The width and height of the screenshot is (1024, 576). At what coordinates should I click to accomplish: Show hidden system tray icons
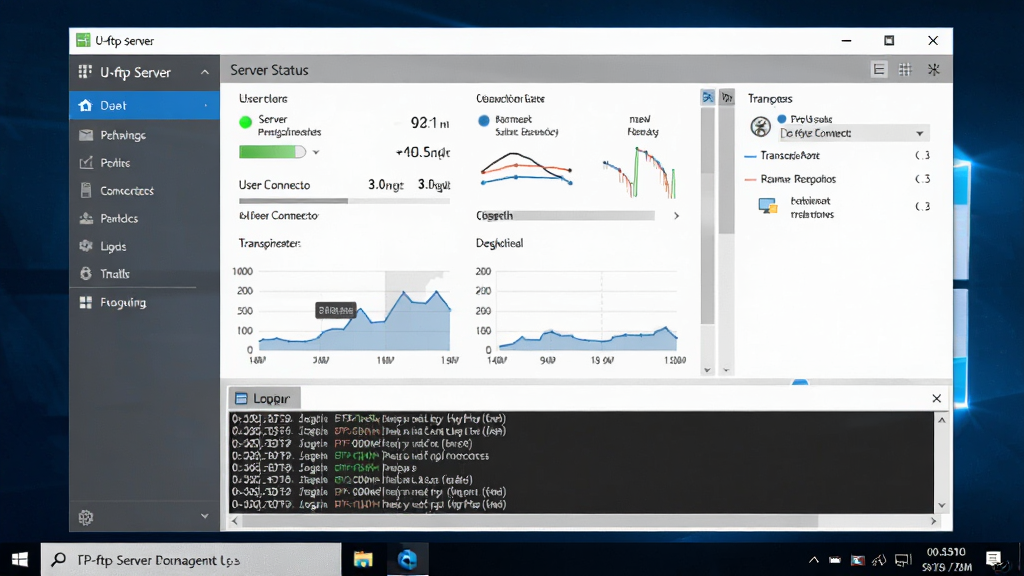pyautogui.click(x=814, y=560)
